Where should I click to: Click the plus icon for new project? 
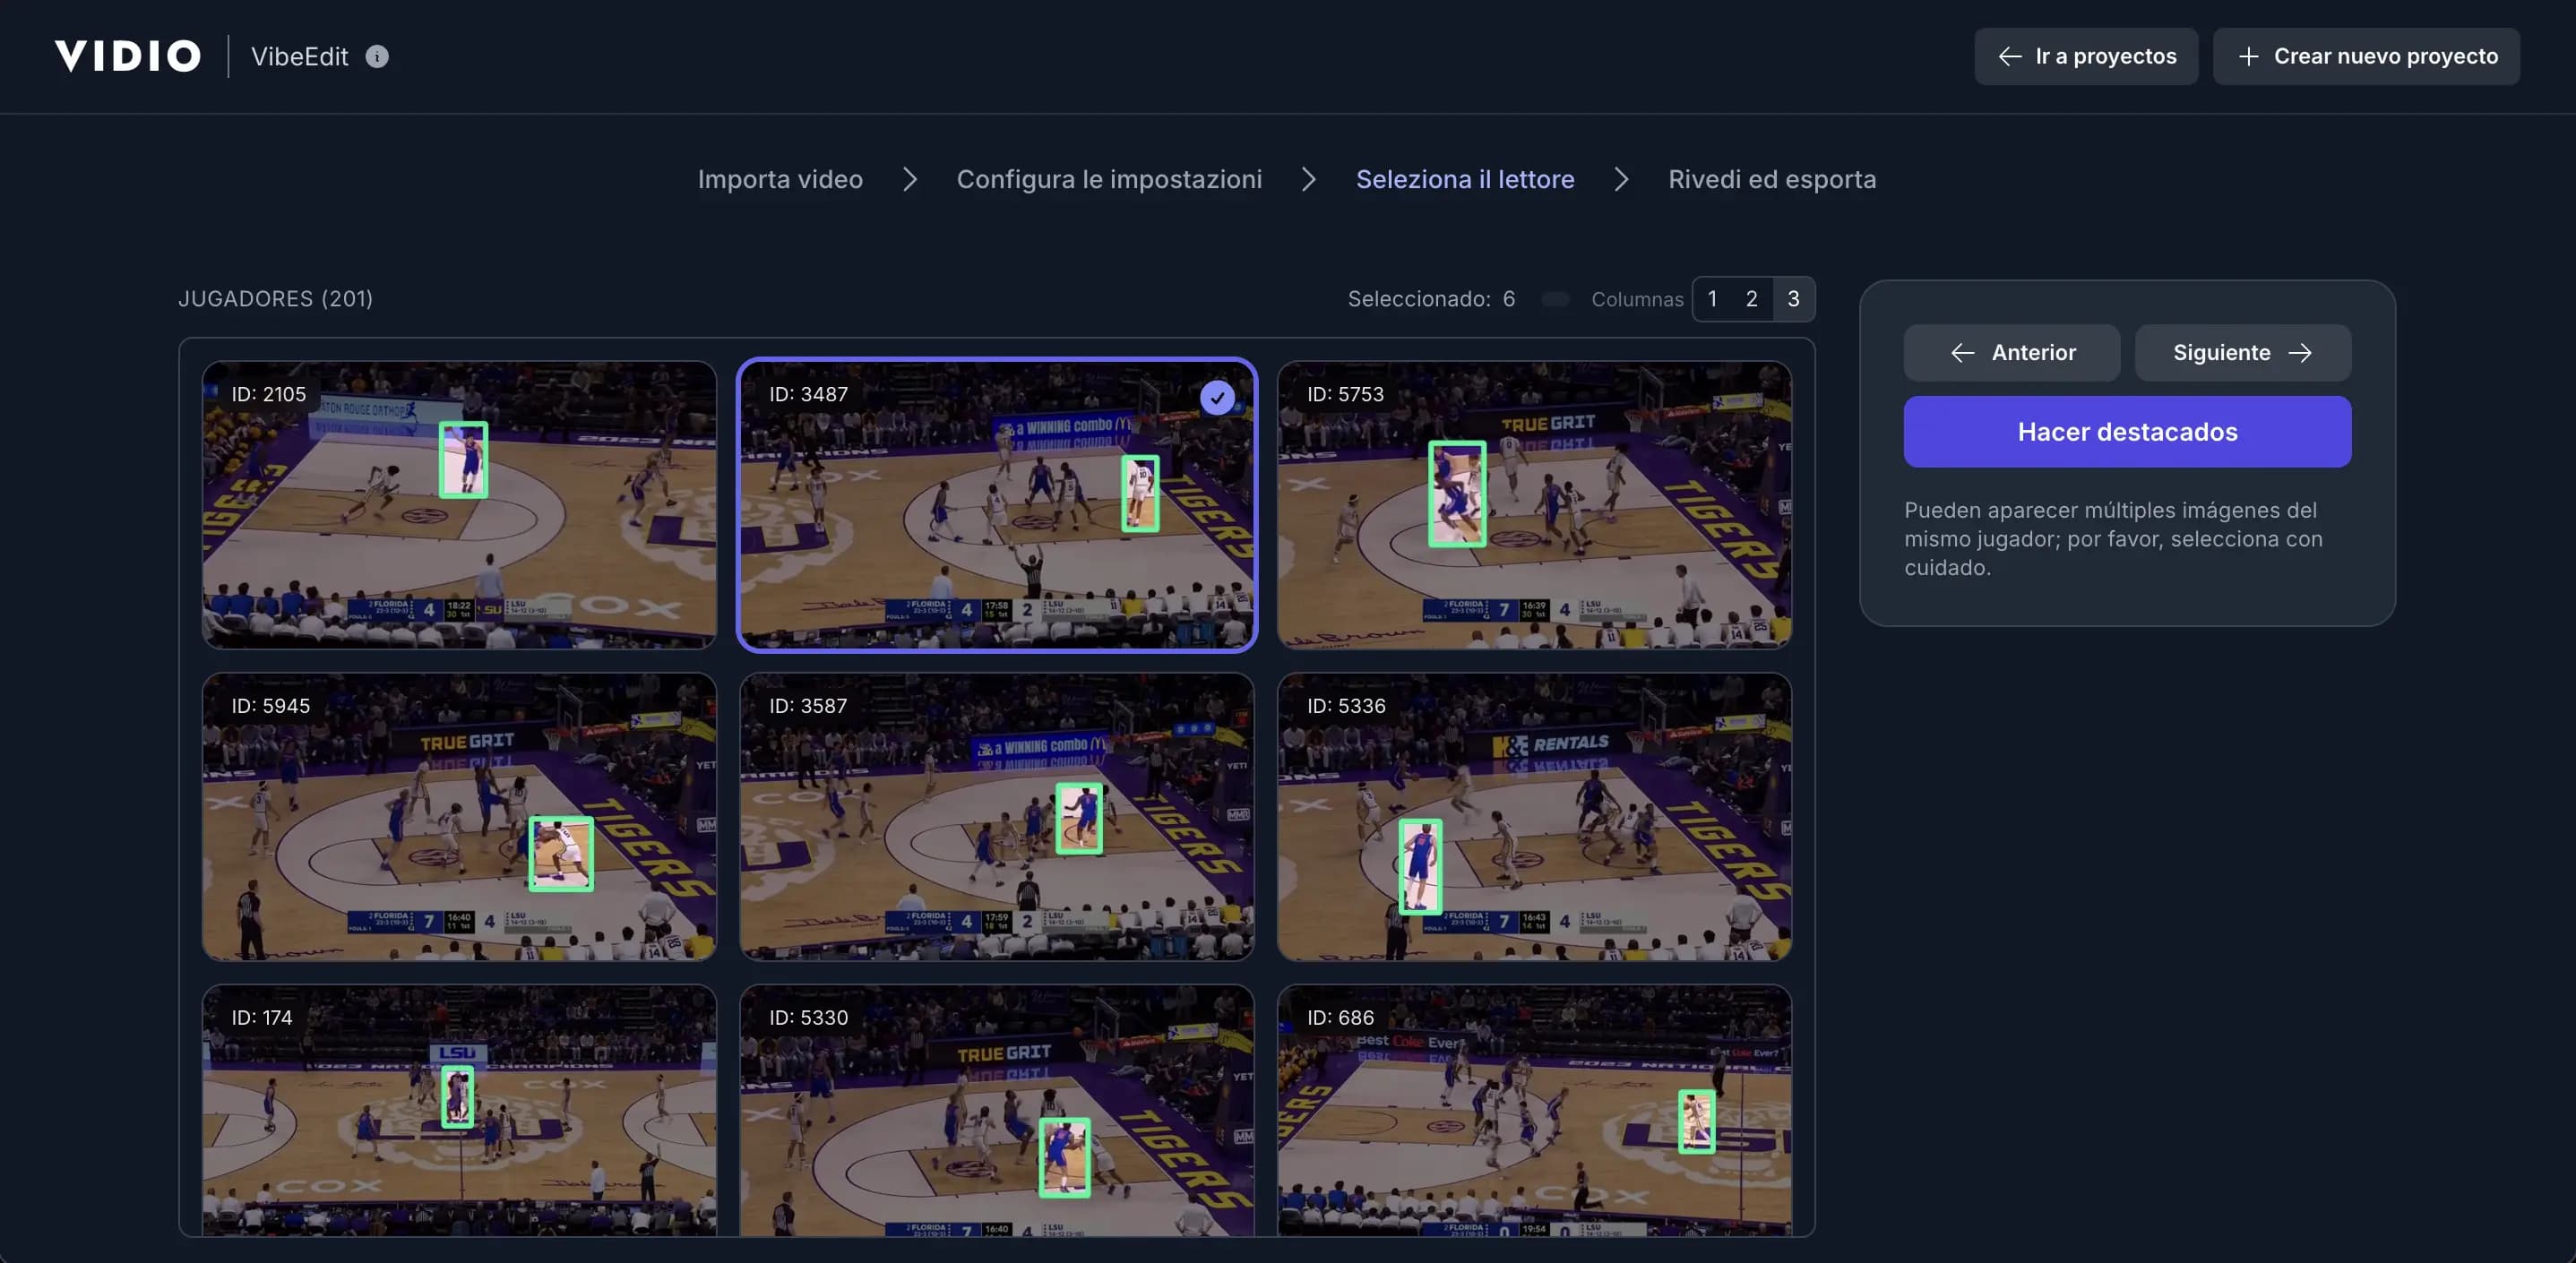coord(2248,56)
